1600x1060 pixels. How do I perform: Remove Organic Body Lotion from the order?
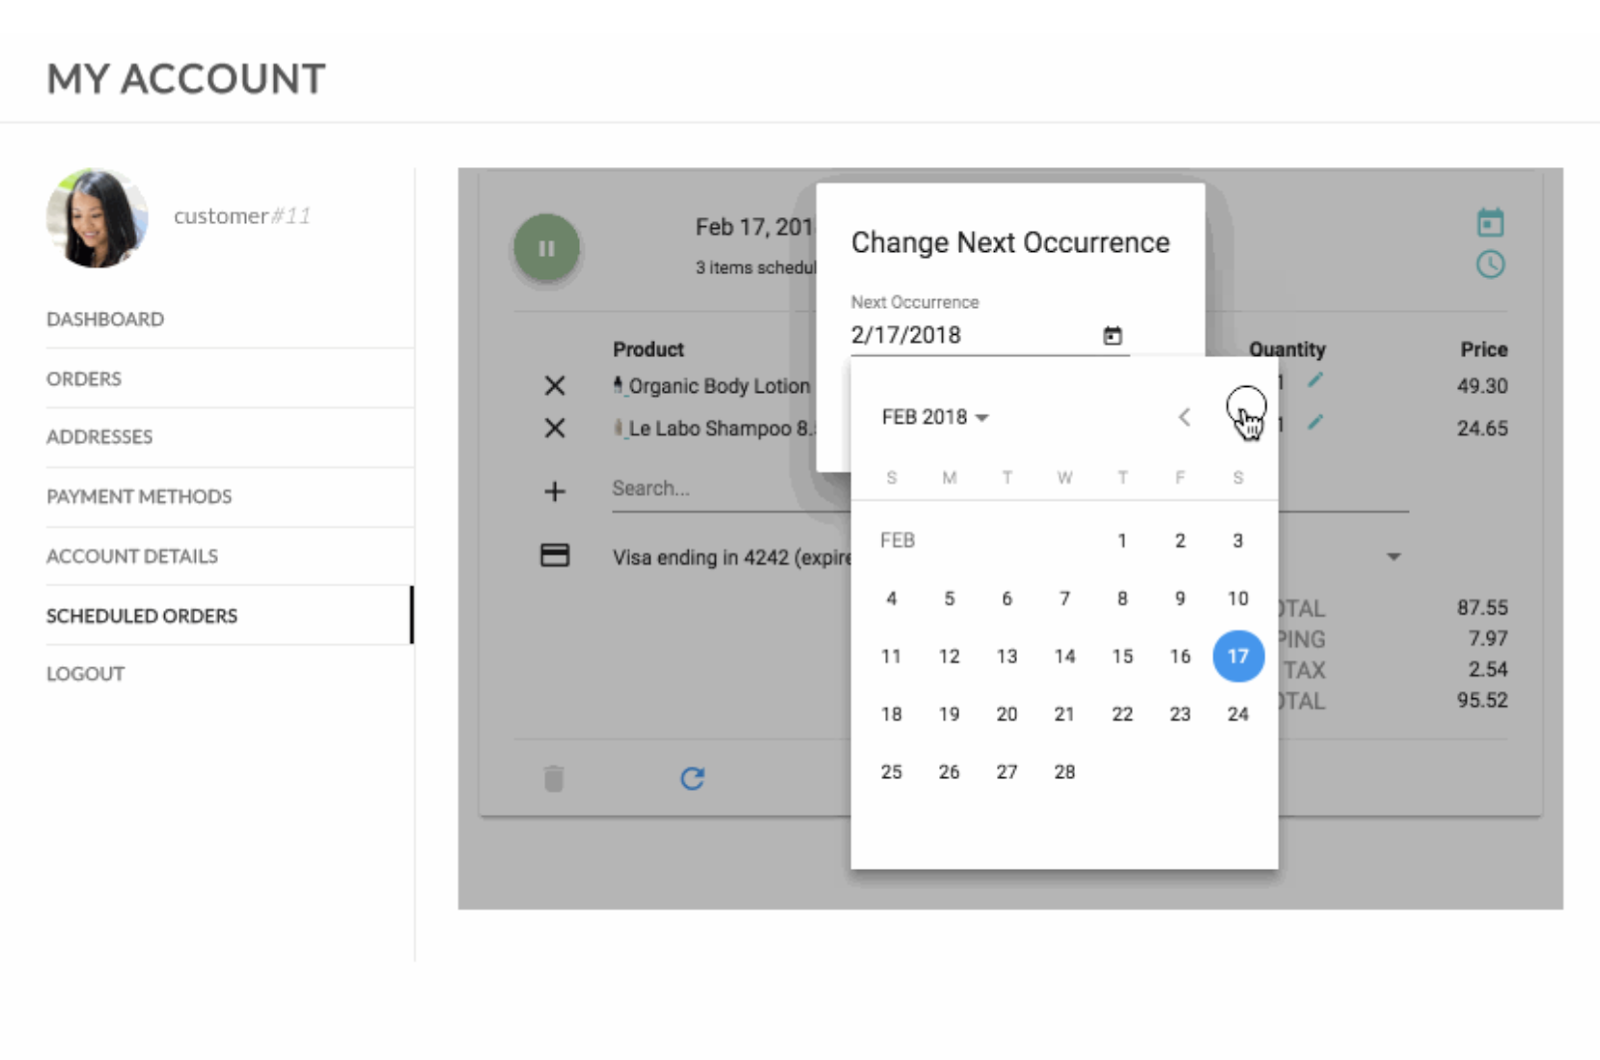(x=555, y=385)
